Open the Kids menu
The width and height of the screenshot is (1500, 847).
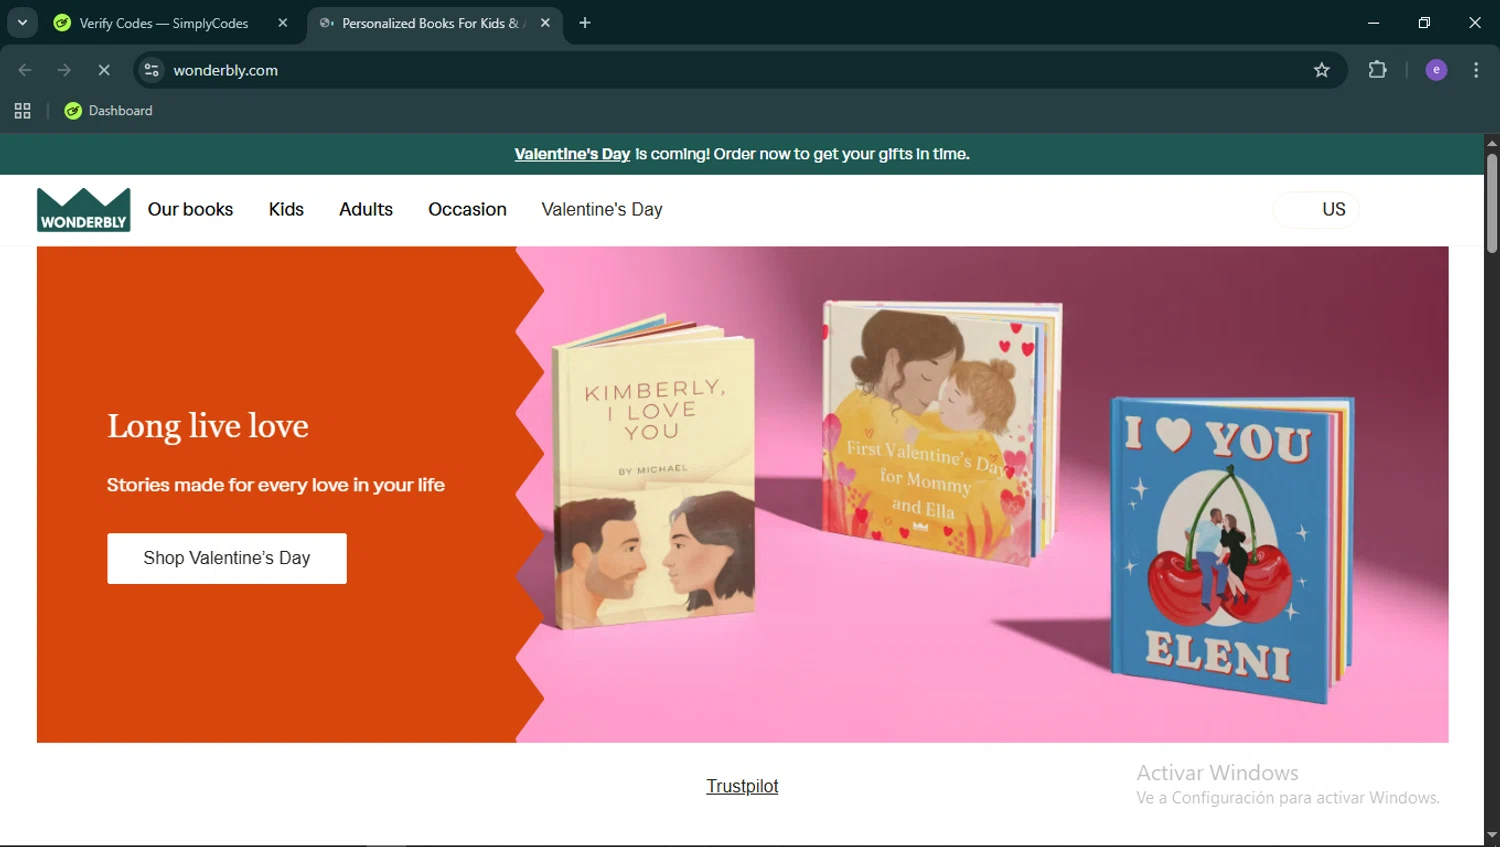286,209
